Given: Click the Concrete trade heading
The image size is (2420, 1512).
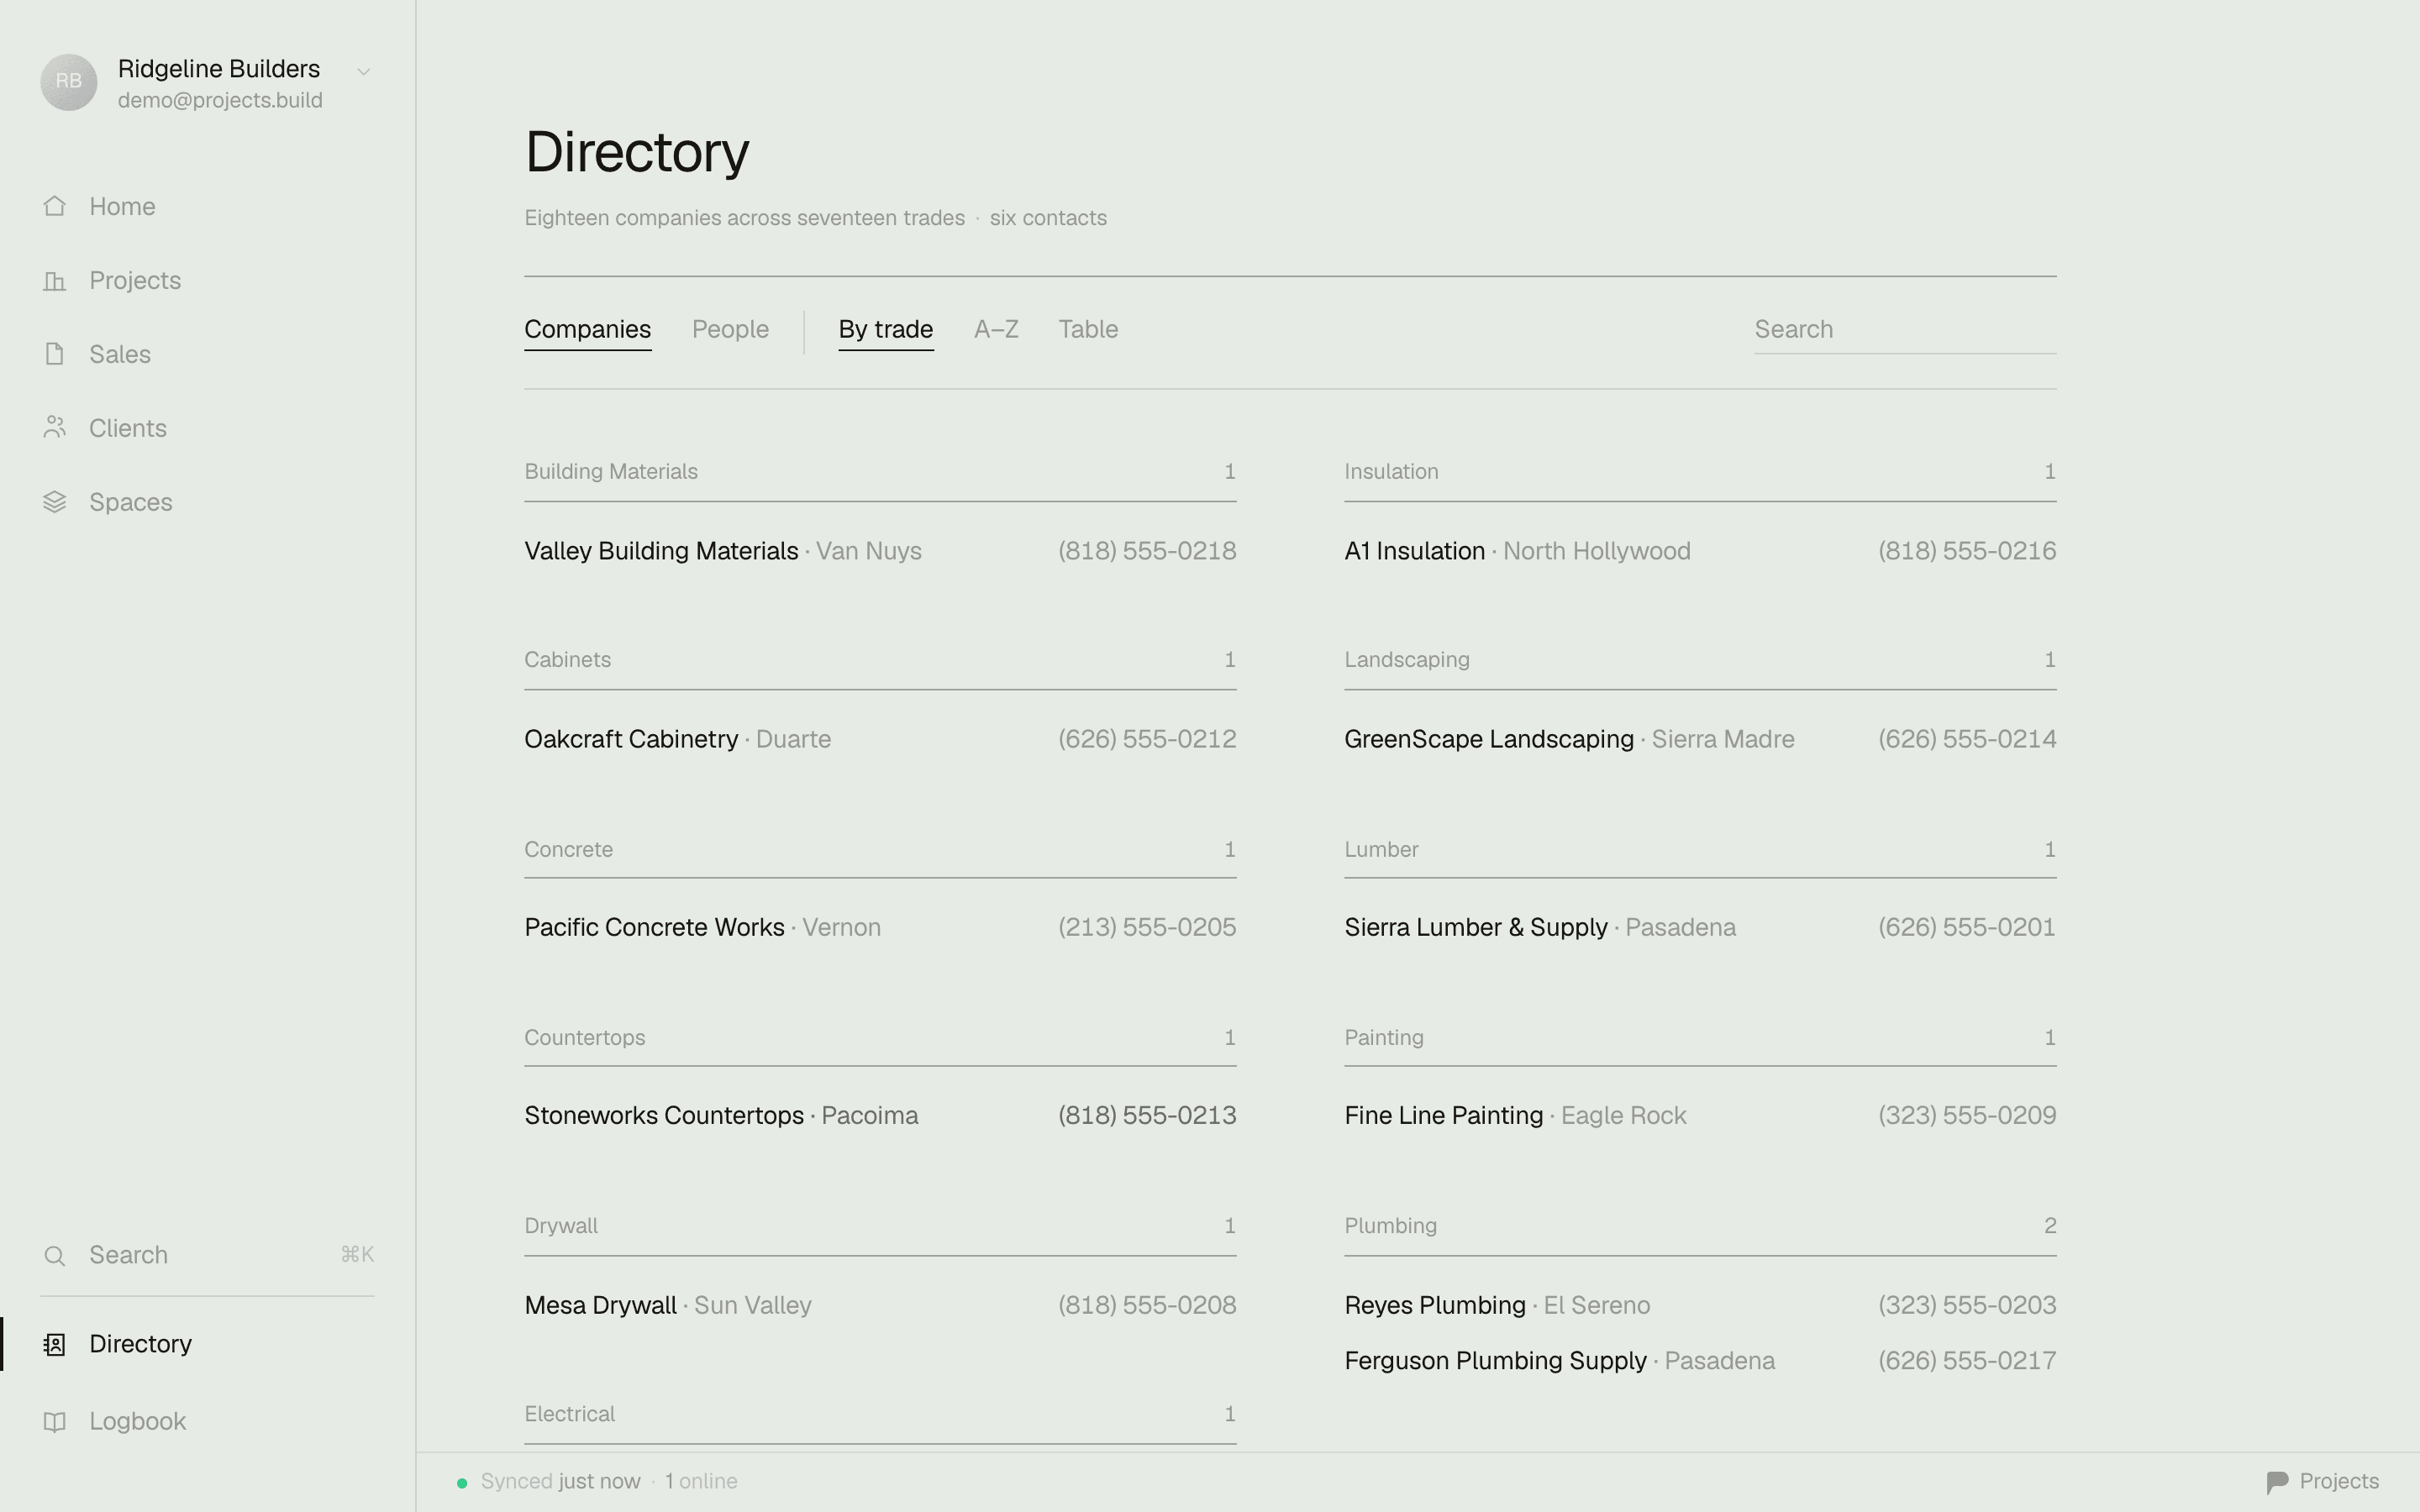Looking at the screenshot, I should pos(568,849).
